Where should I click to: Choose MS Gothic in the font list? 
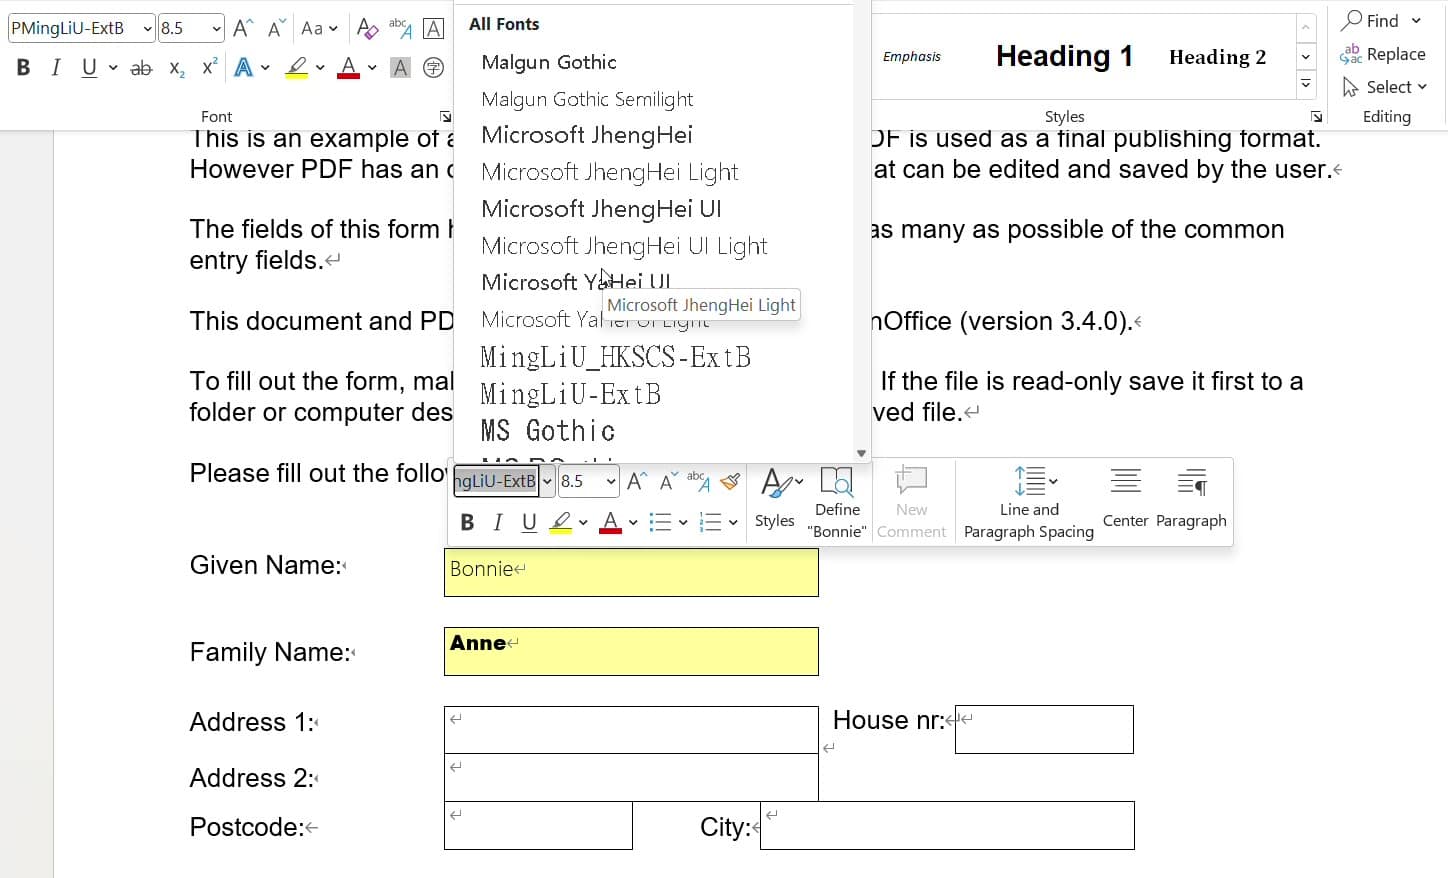point(548,431)
